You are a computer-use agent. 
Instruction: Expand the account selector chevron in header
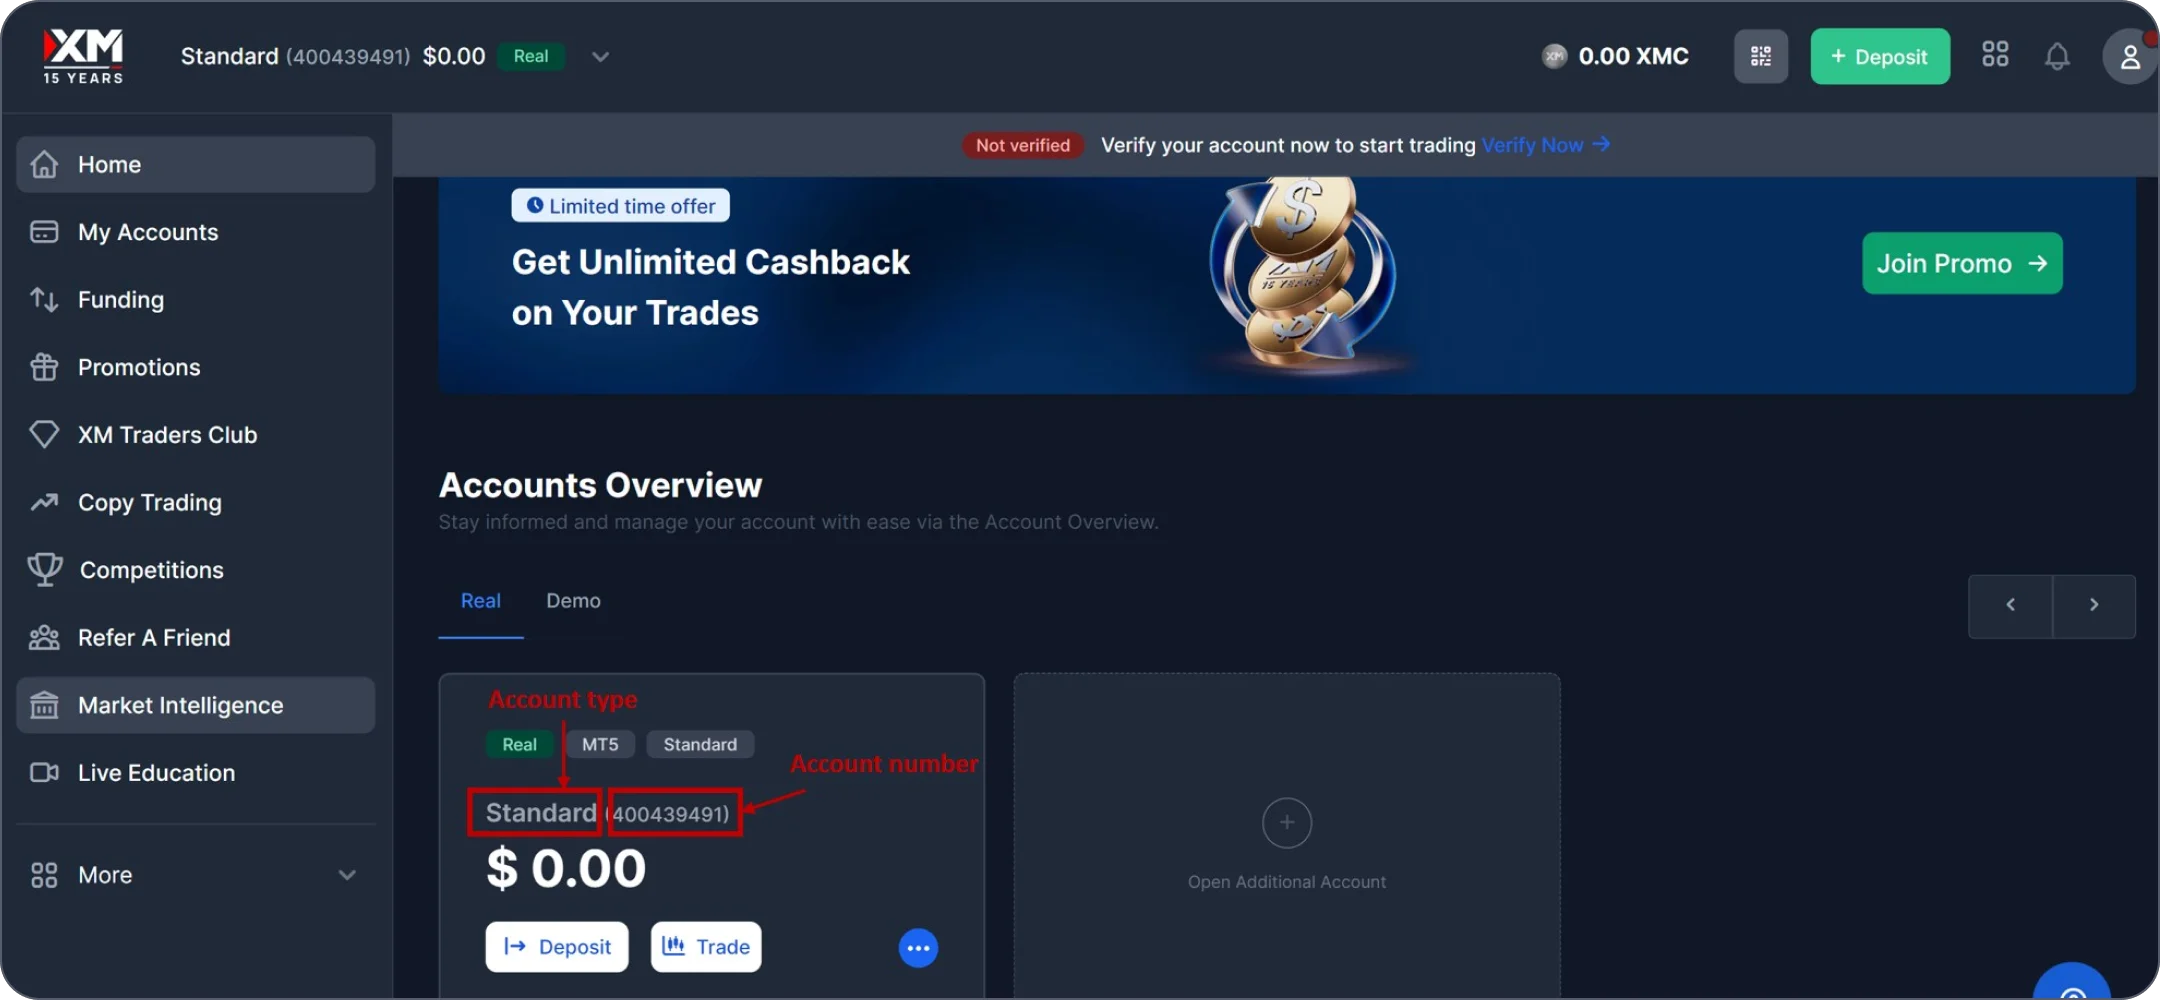click(600, 57)
